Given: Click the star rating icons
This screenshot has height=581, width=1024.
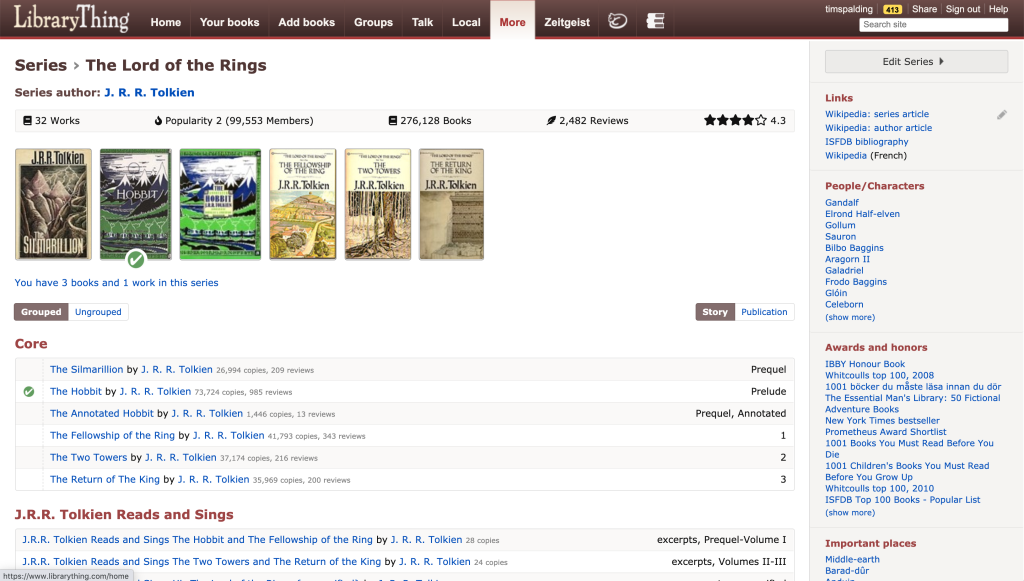Looking at the screenshot, I should pos(735,120).
